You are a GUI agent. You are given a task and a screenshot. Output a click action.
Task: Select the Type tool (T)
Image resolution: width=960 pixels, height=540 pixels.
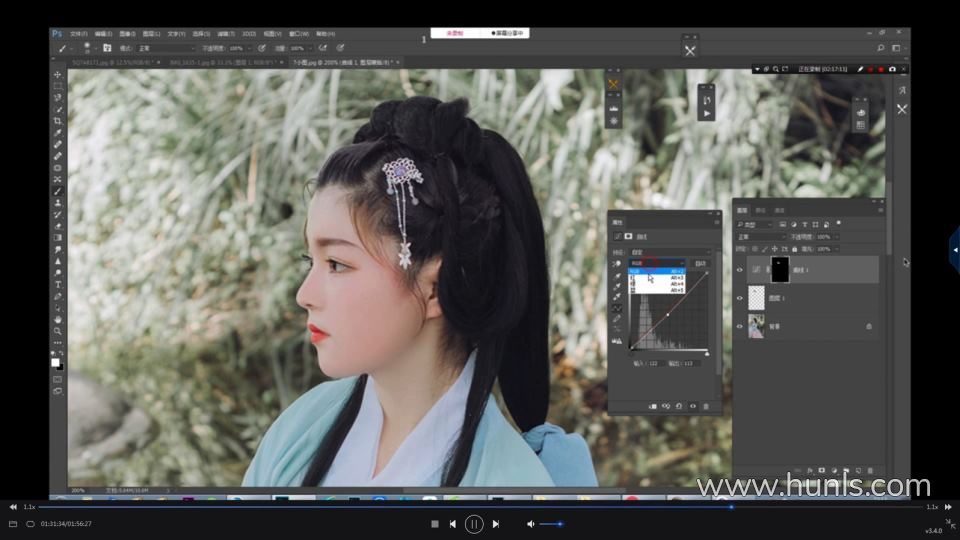click(57, 284)
